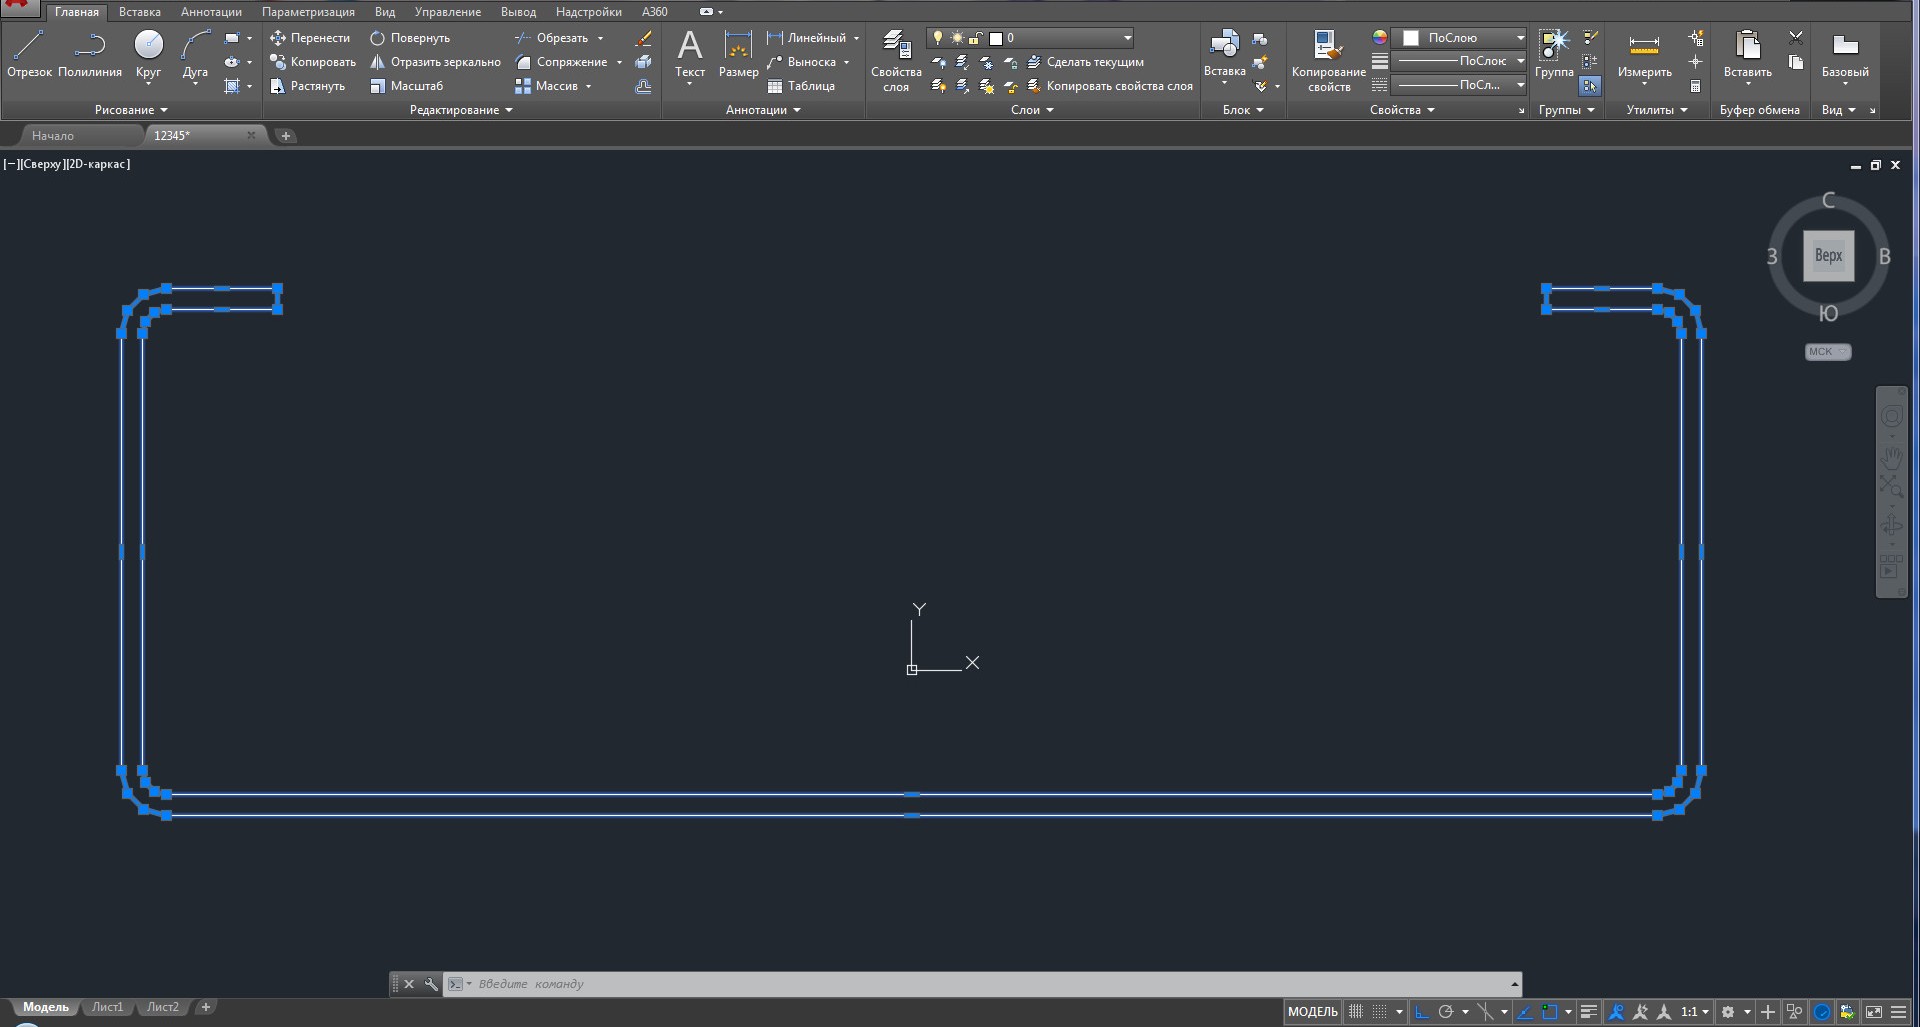
Task: Activate the Дуга (Arc) tool
Action: [x=195, y=54]
